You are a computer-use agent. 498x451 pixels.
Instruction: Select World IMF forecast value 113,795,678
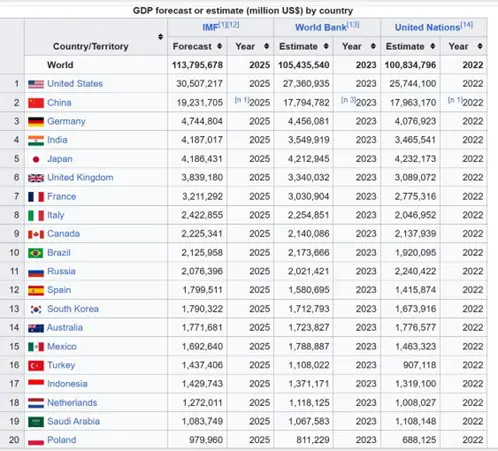197,65
